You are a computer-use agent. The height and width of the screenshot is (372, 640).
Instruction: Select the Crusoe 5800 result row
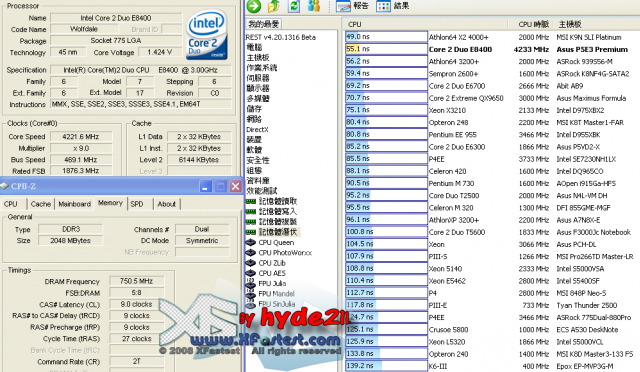(492, 330)
